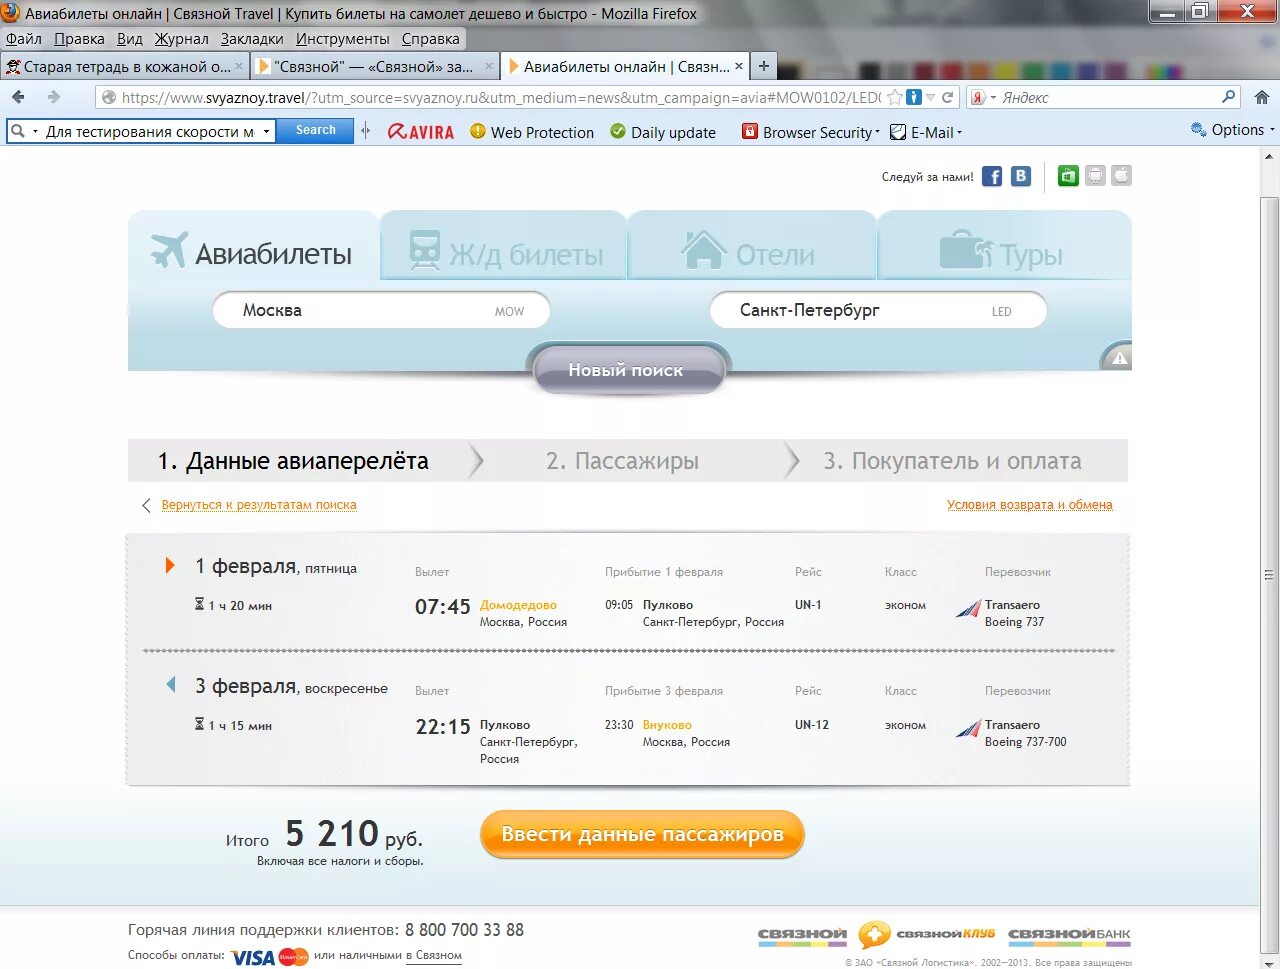Click the Avira Search button
Viewport: 1280px width, 969px height.
point(316,130)
